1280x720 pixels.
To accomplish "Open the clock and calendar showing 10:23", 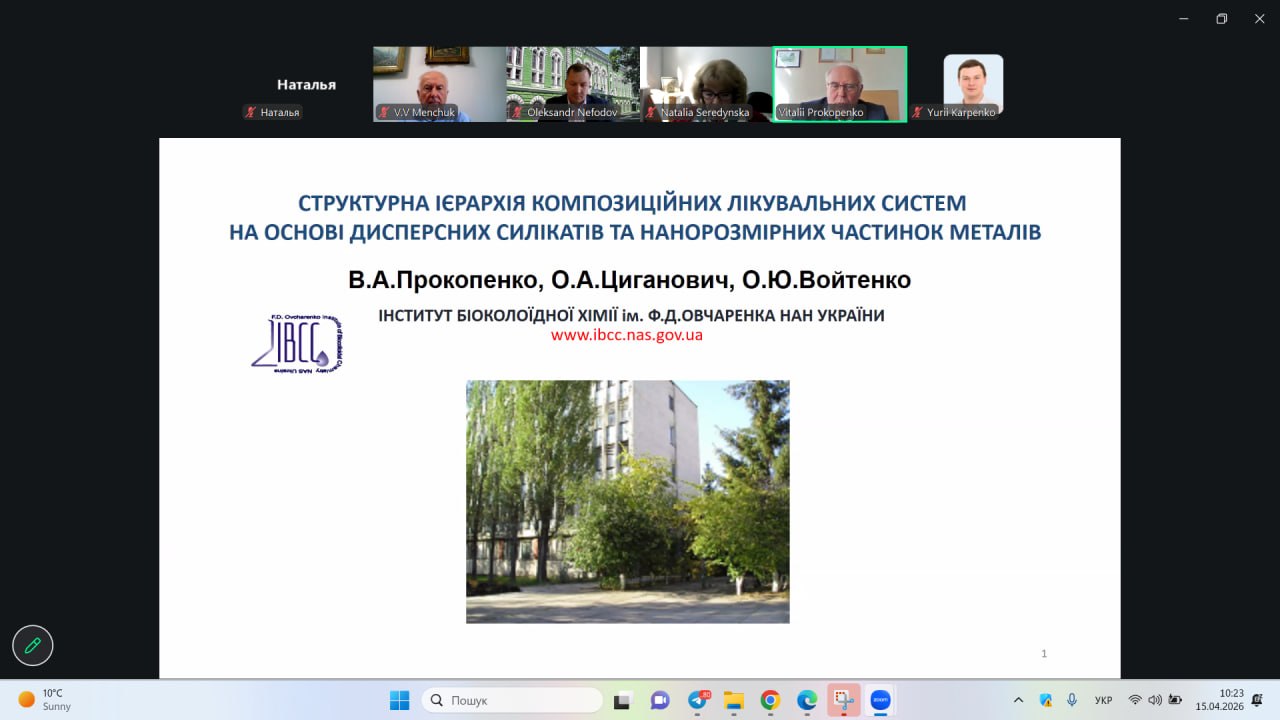I will pyautogui.click(x=1218, y=700).
